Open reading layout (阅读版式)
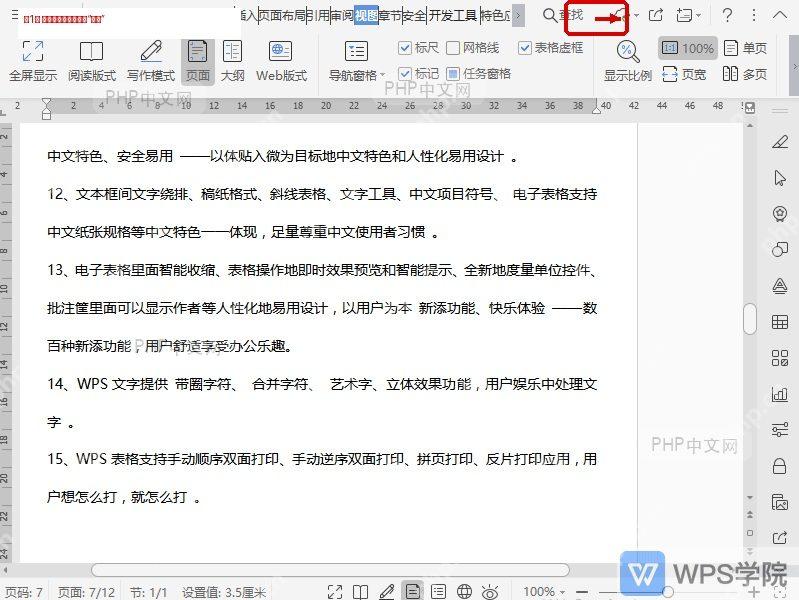Screen dimensions: 799x600 point(92,61)
